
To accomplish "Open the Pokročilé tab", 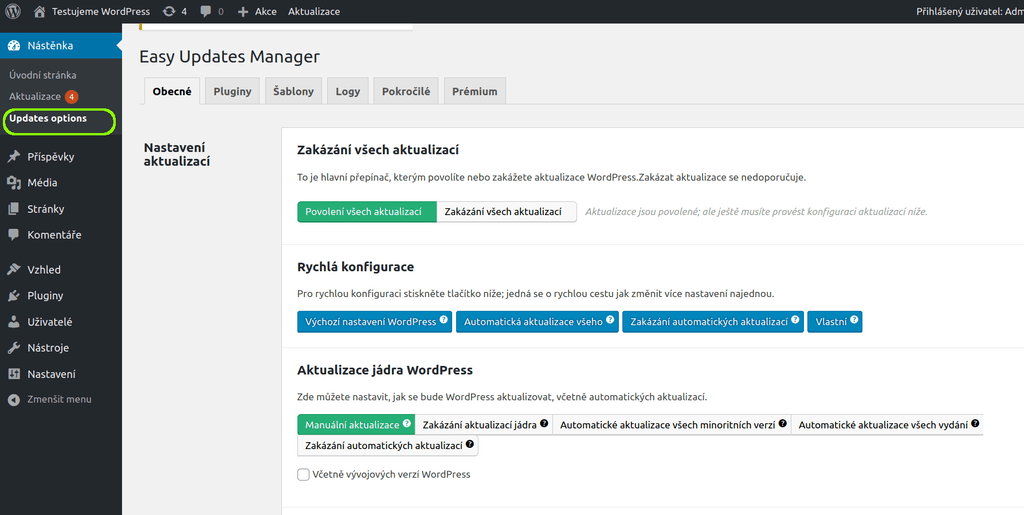I will (x=406, y=91).
